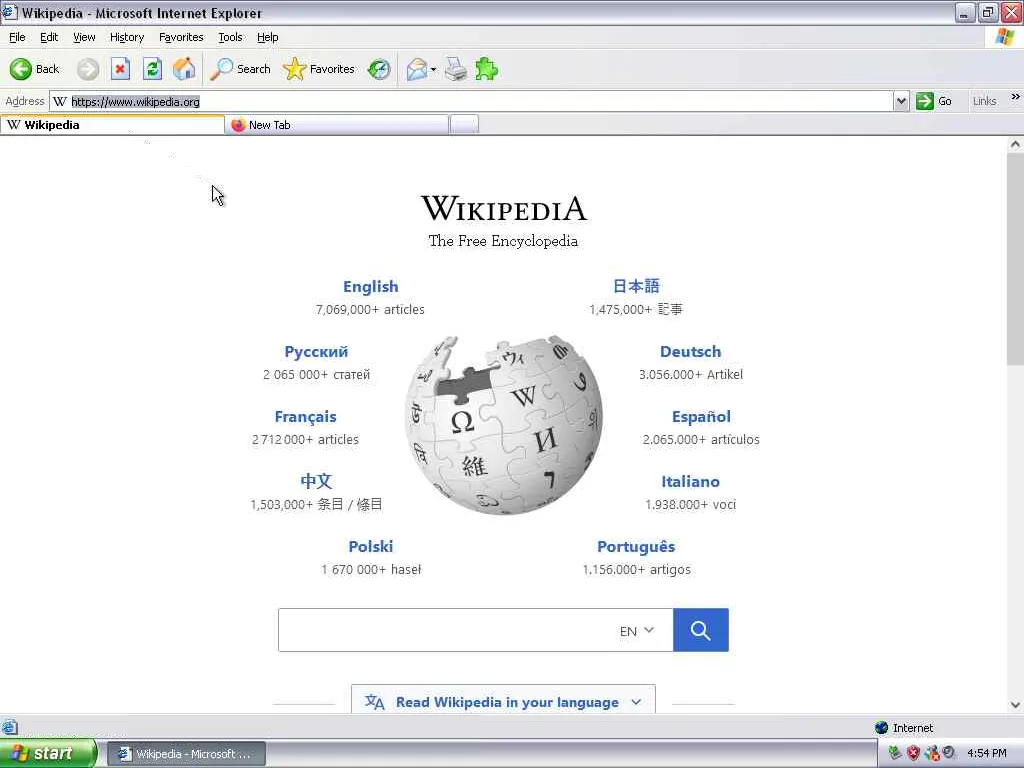Click the Firefox icon on New Tab
1024x768 pixels.
pos(238,125)
